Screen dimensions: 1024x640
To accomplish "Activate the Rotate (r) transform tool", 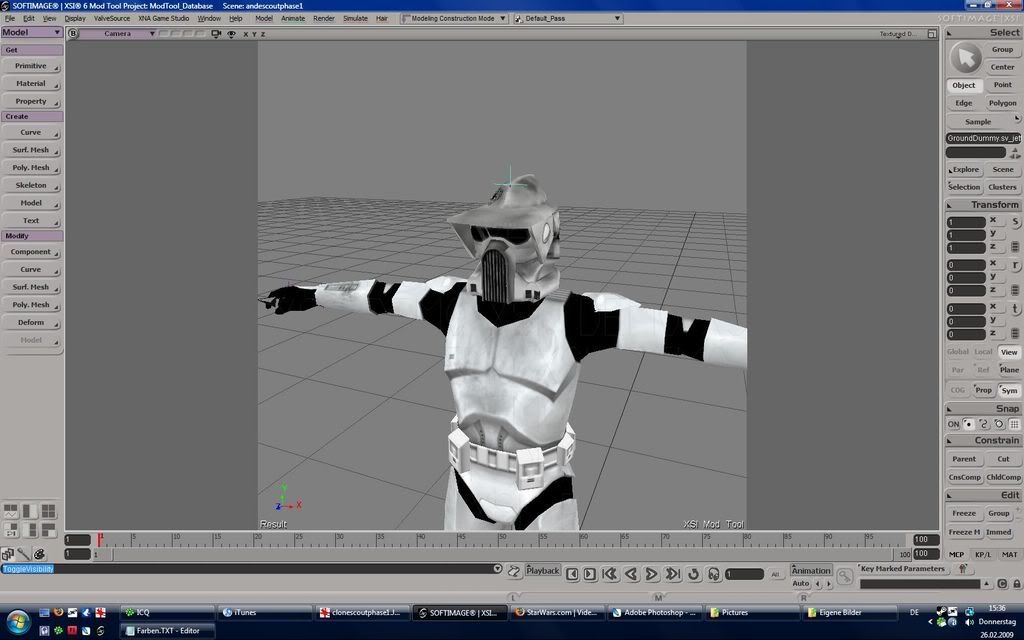I will click(x=1016, y=265).
